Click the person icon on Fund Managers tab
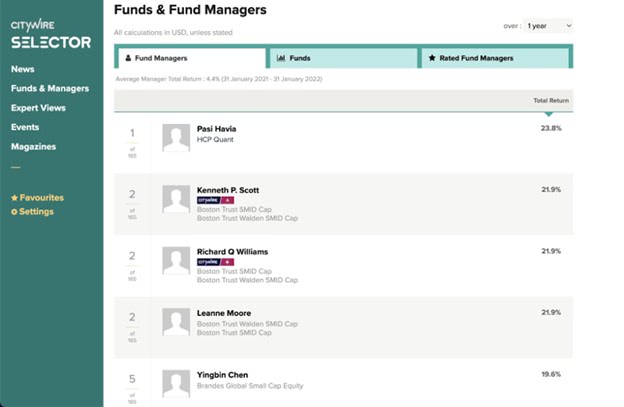The image size is (624, 407). pyautogui.click(x=128, y=58)
